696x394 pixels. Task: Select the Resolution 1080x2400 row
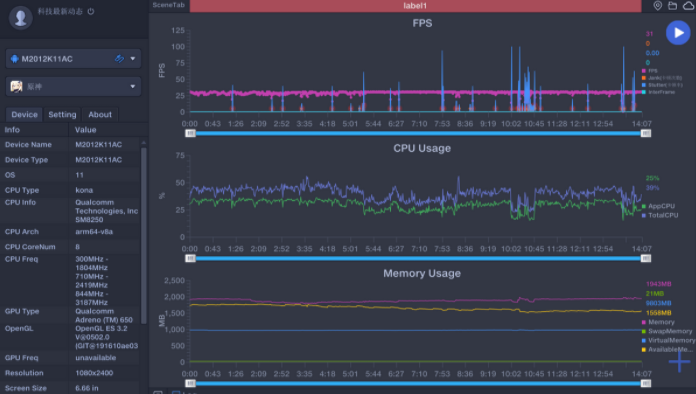[x=70, y=373]
